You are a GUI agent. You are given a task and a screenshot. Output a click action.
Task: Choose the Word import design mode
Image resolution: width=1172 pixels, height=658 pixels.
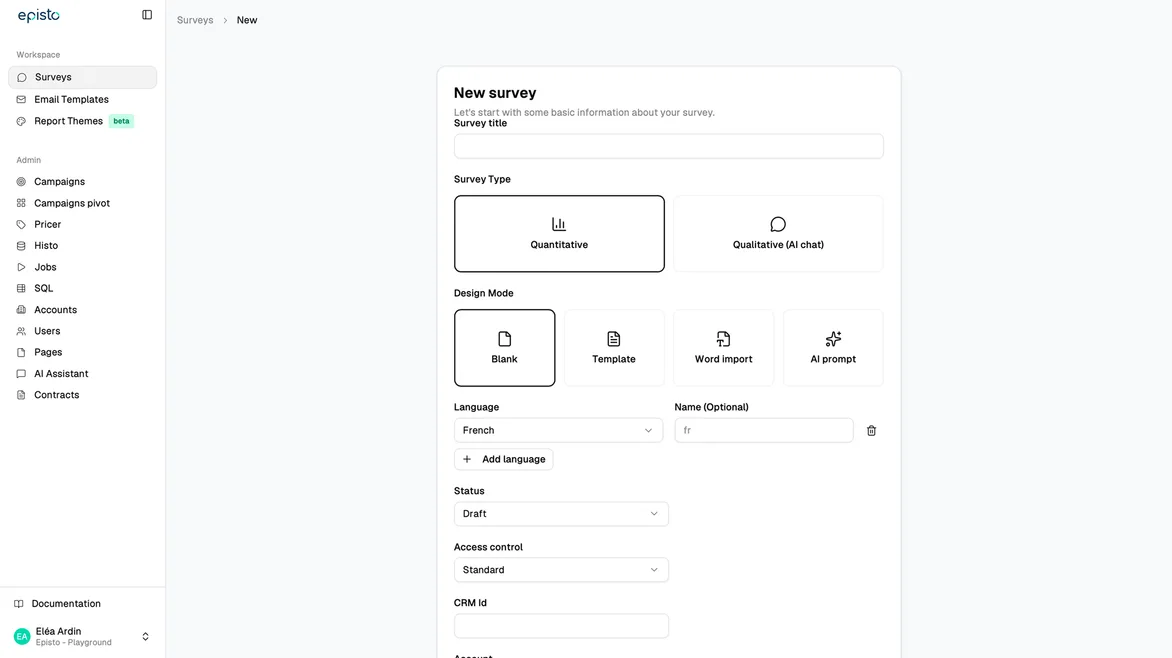pos(724,348)
